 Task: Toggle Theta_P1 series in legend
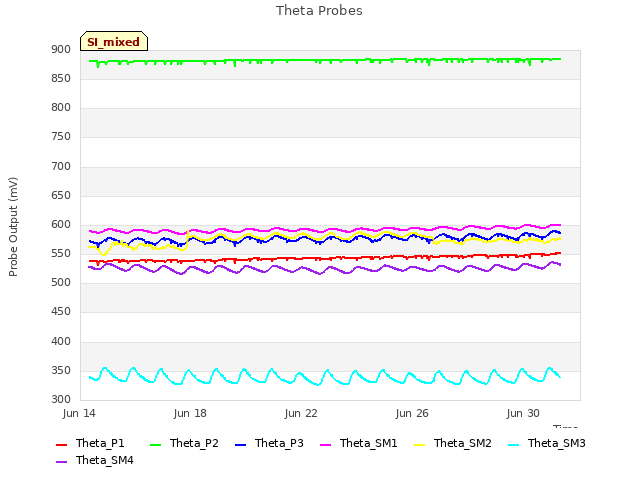click(90, 443)
